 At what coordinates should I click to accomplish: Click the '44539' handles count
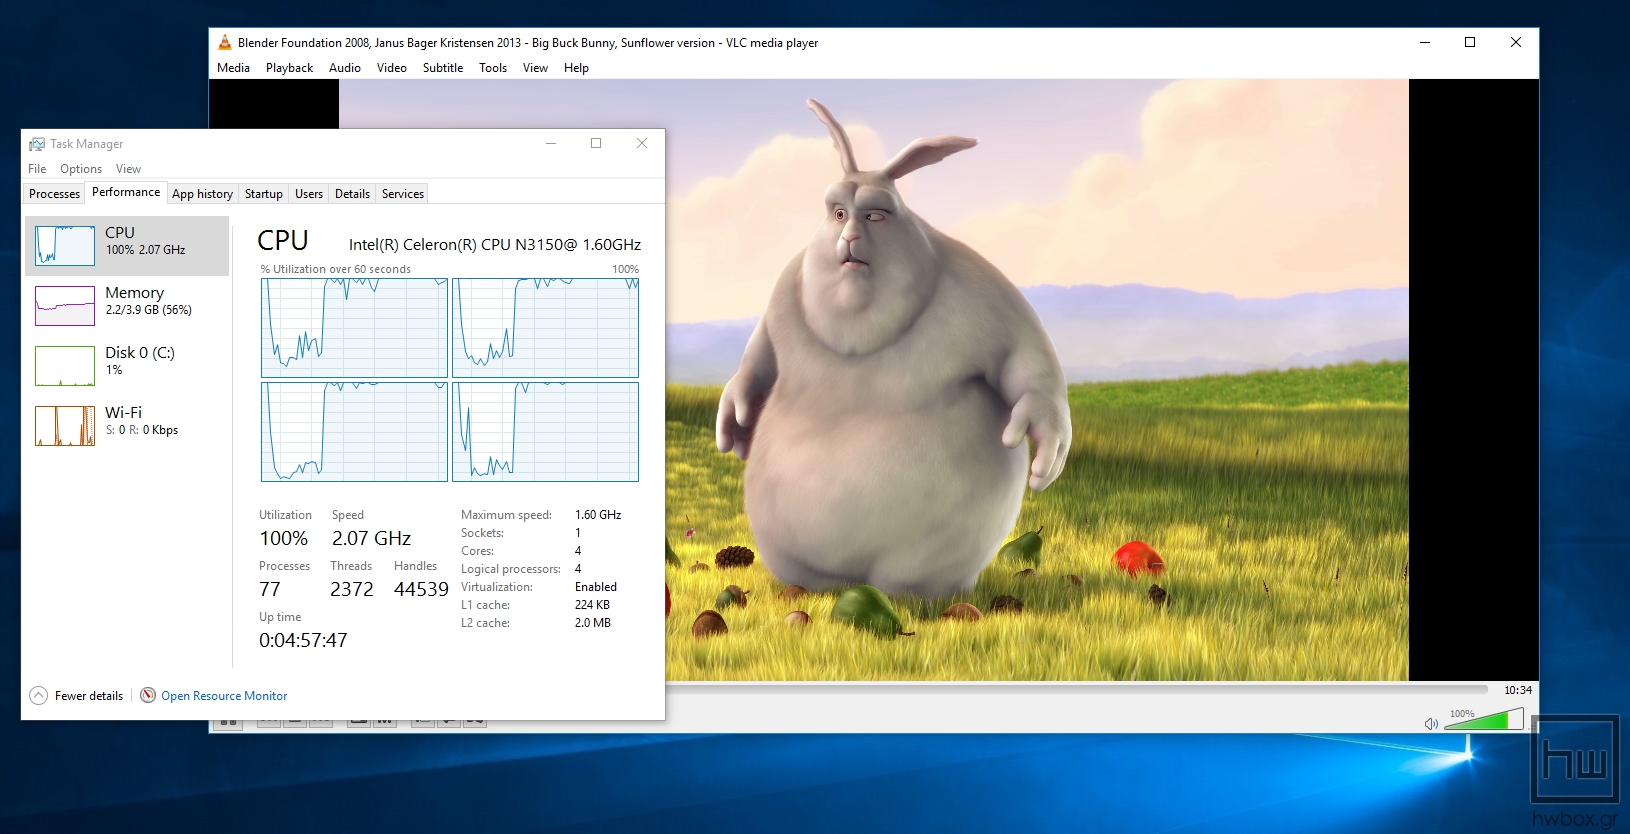[421, 590]
